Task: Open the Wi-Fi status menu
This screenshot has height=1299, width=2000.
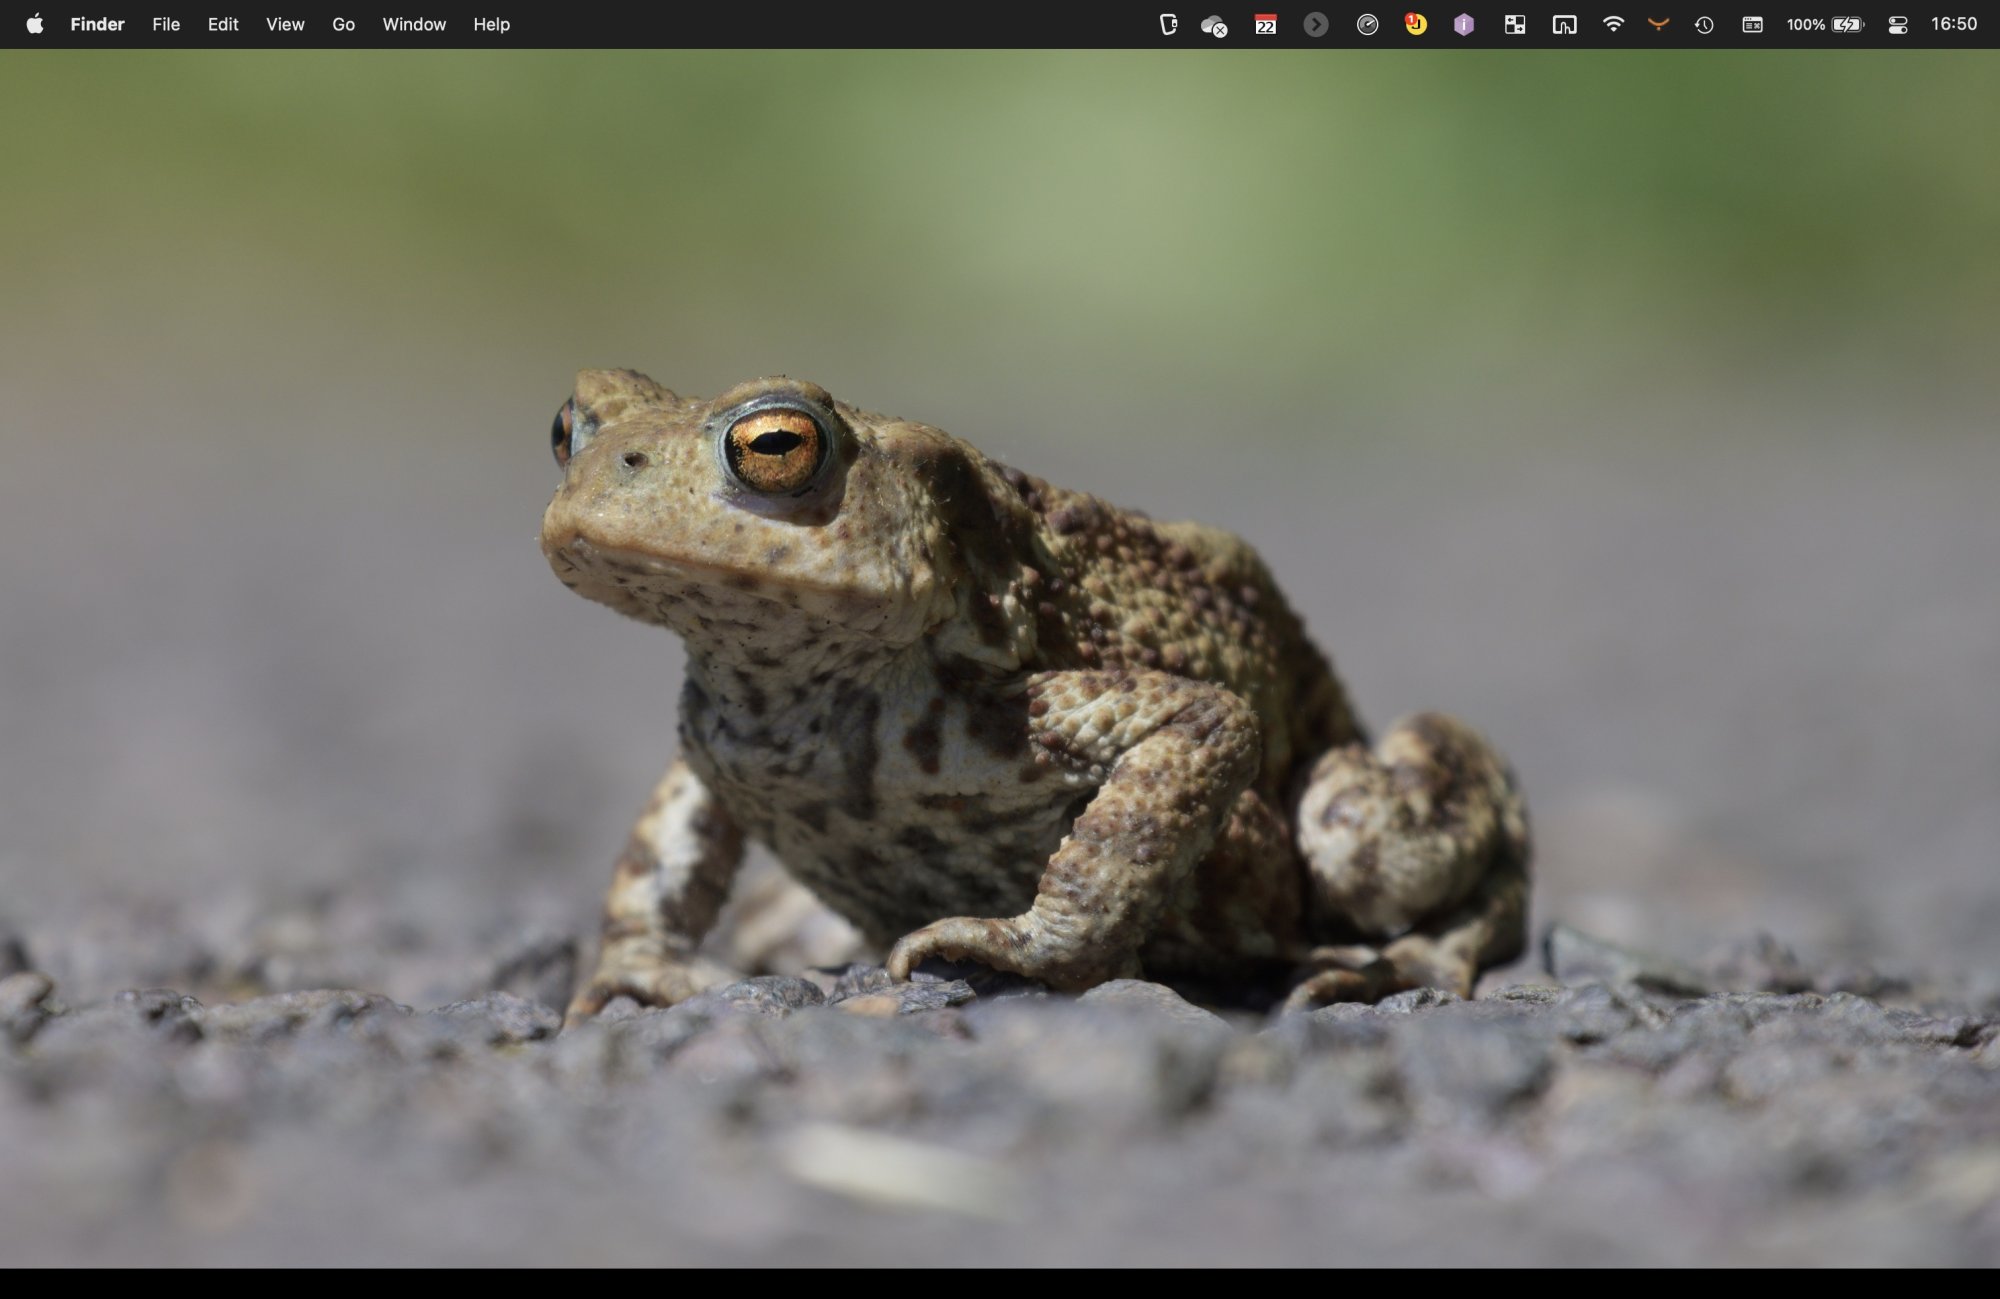Action: 1614,24
